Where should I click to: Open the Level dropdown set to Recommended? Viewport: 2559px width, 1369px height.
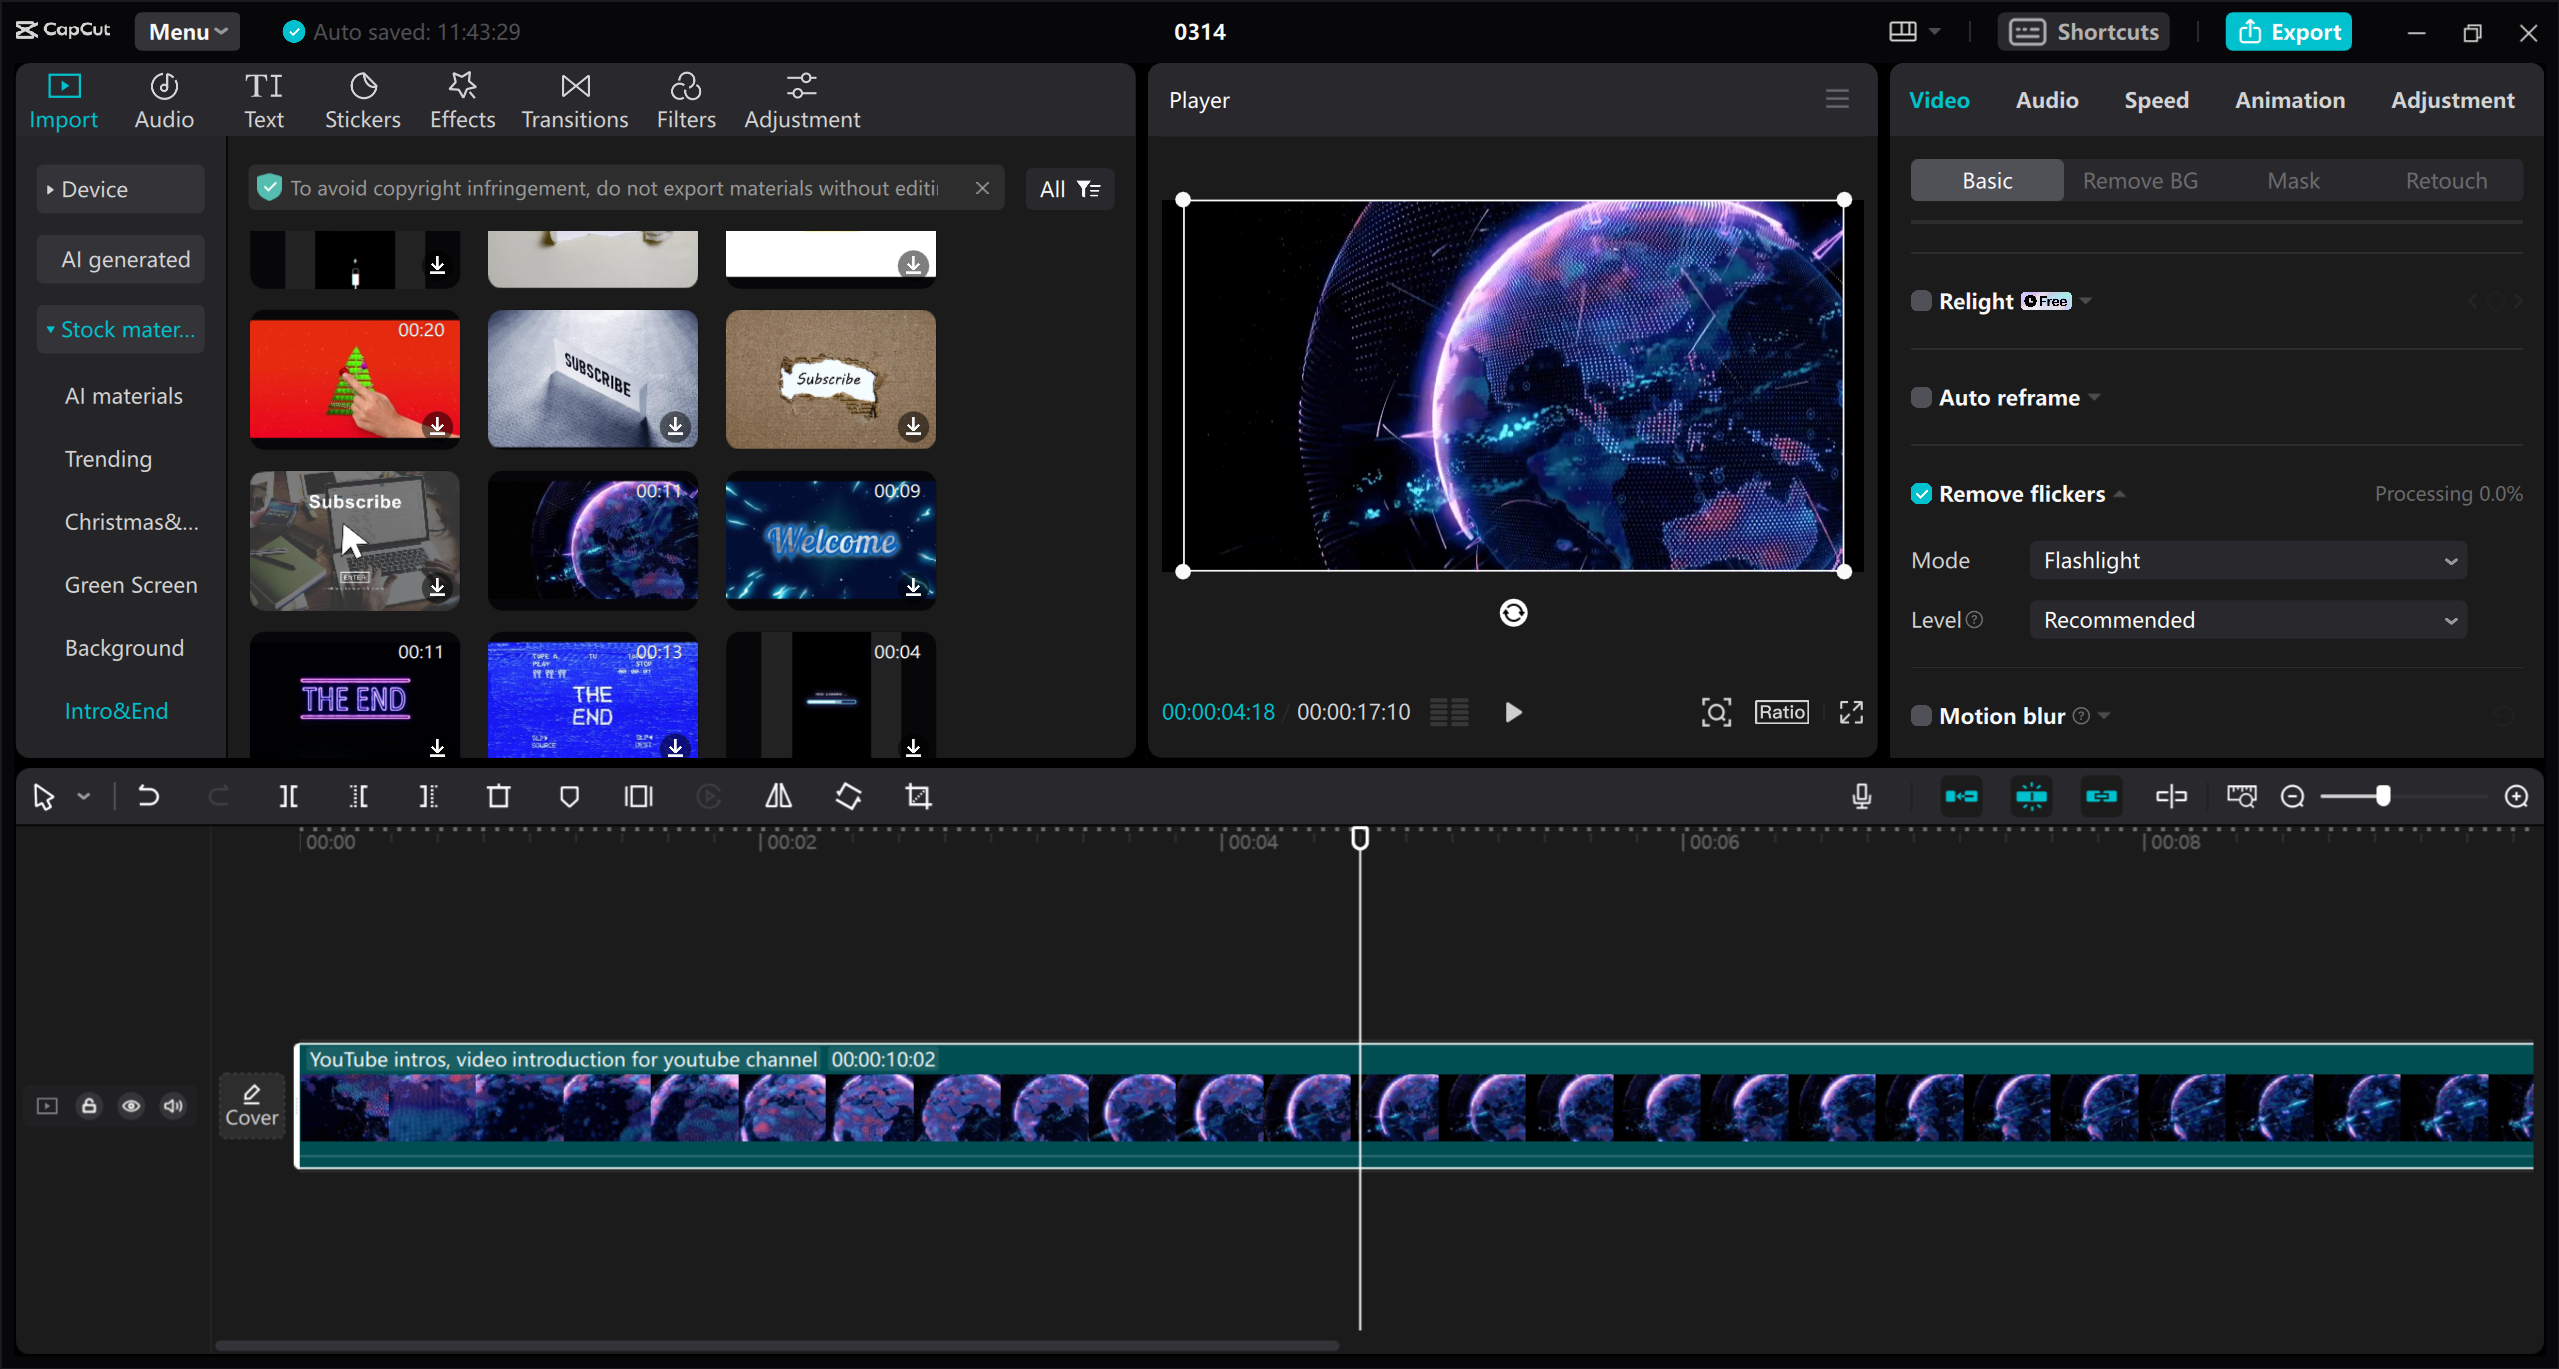(x=2247, y=619)
